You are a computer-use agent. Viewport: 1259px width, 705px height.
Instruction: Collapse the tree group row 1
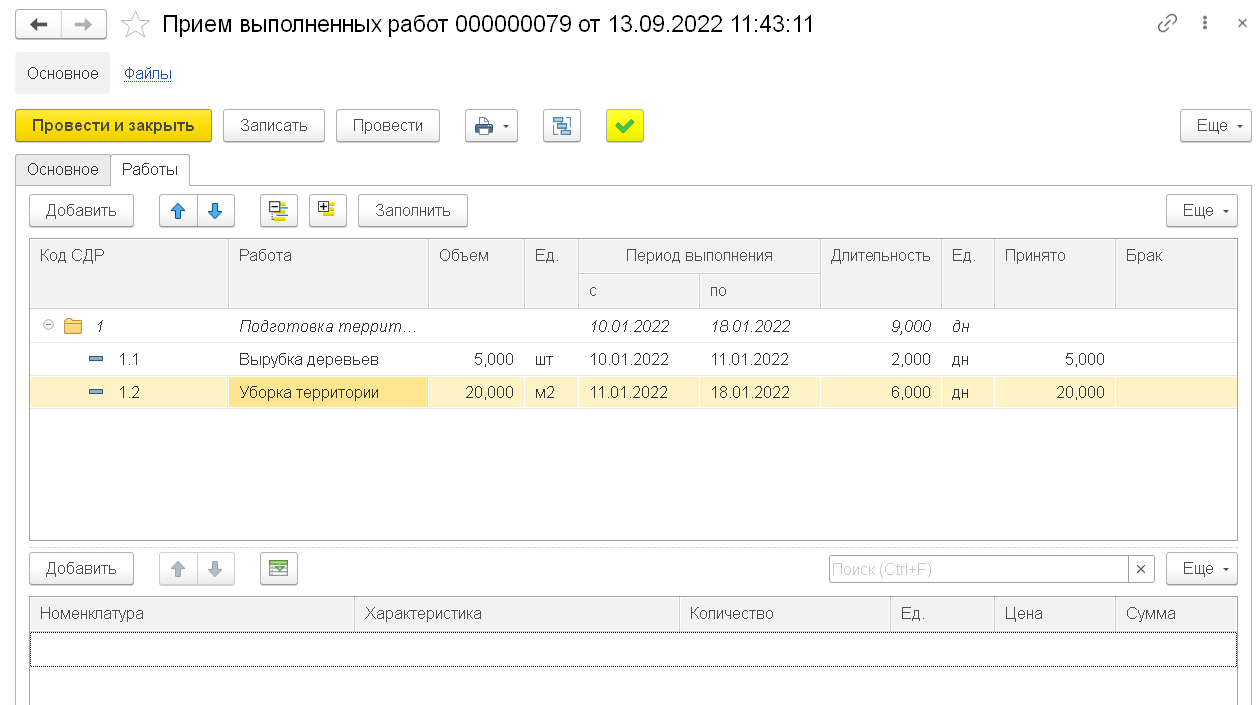(48, 326)
